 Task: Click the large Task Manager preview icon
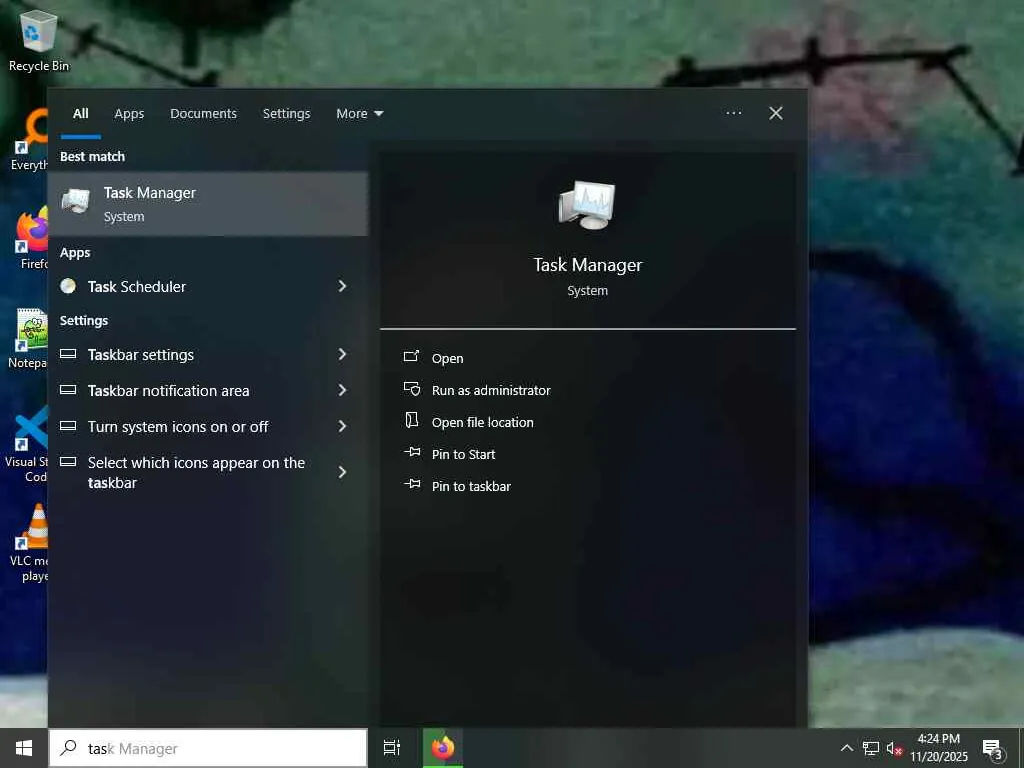(x=587, y=204)
